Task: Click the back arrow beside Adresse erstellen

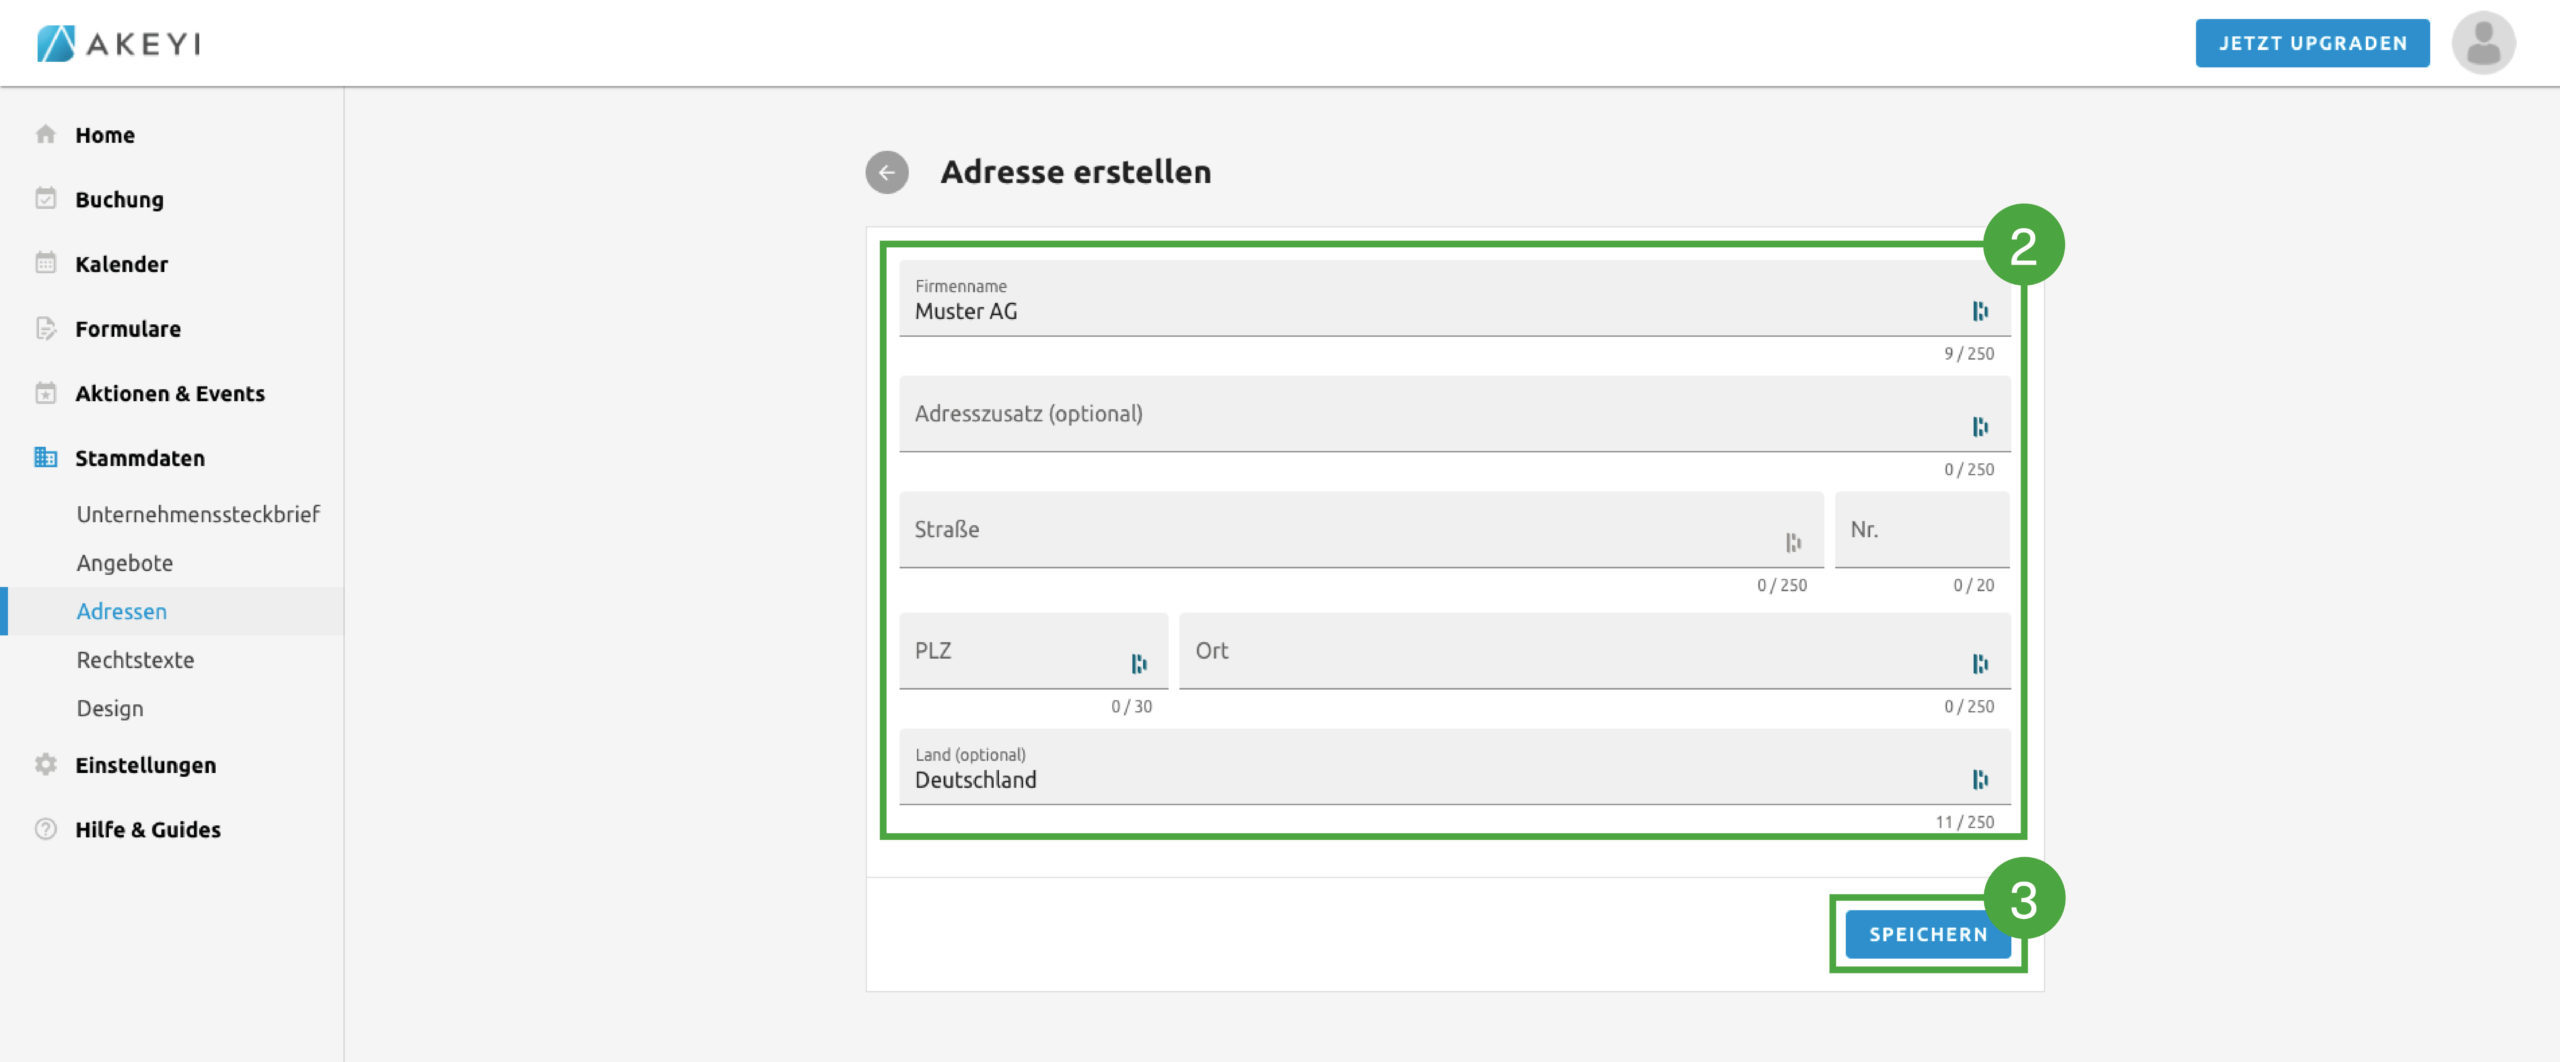Action: pyautogui.click(x=886, y=172)
